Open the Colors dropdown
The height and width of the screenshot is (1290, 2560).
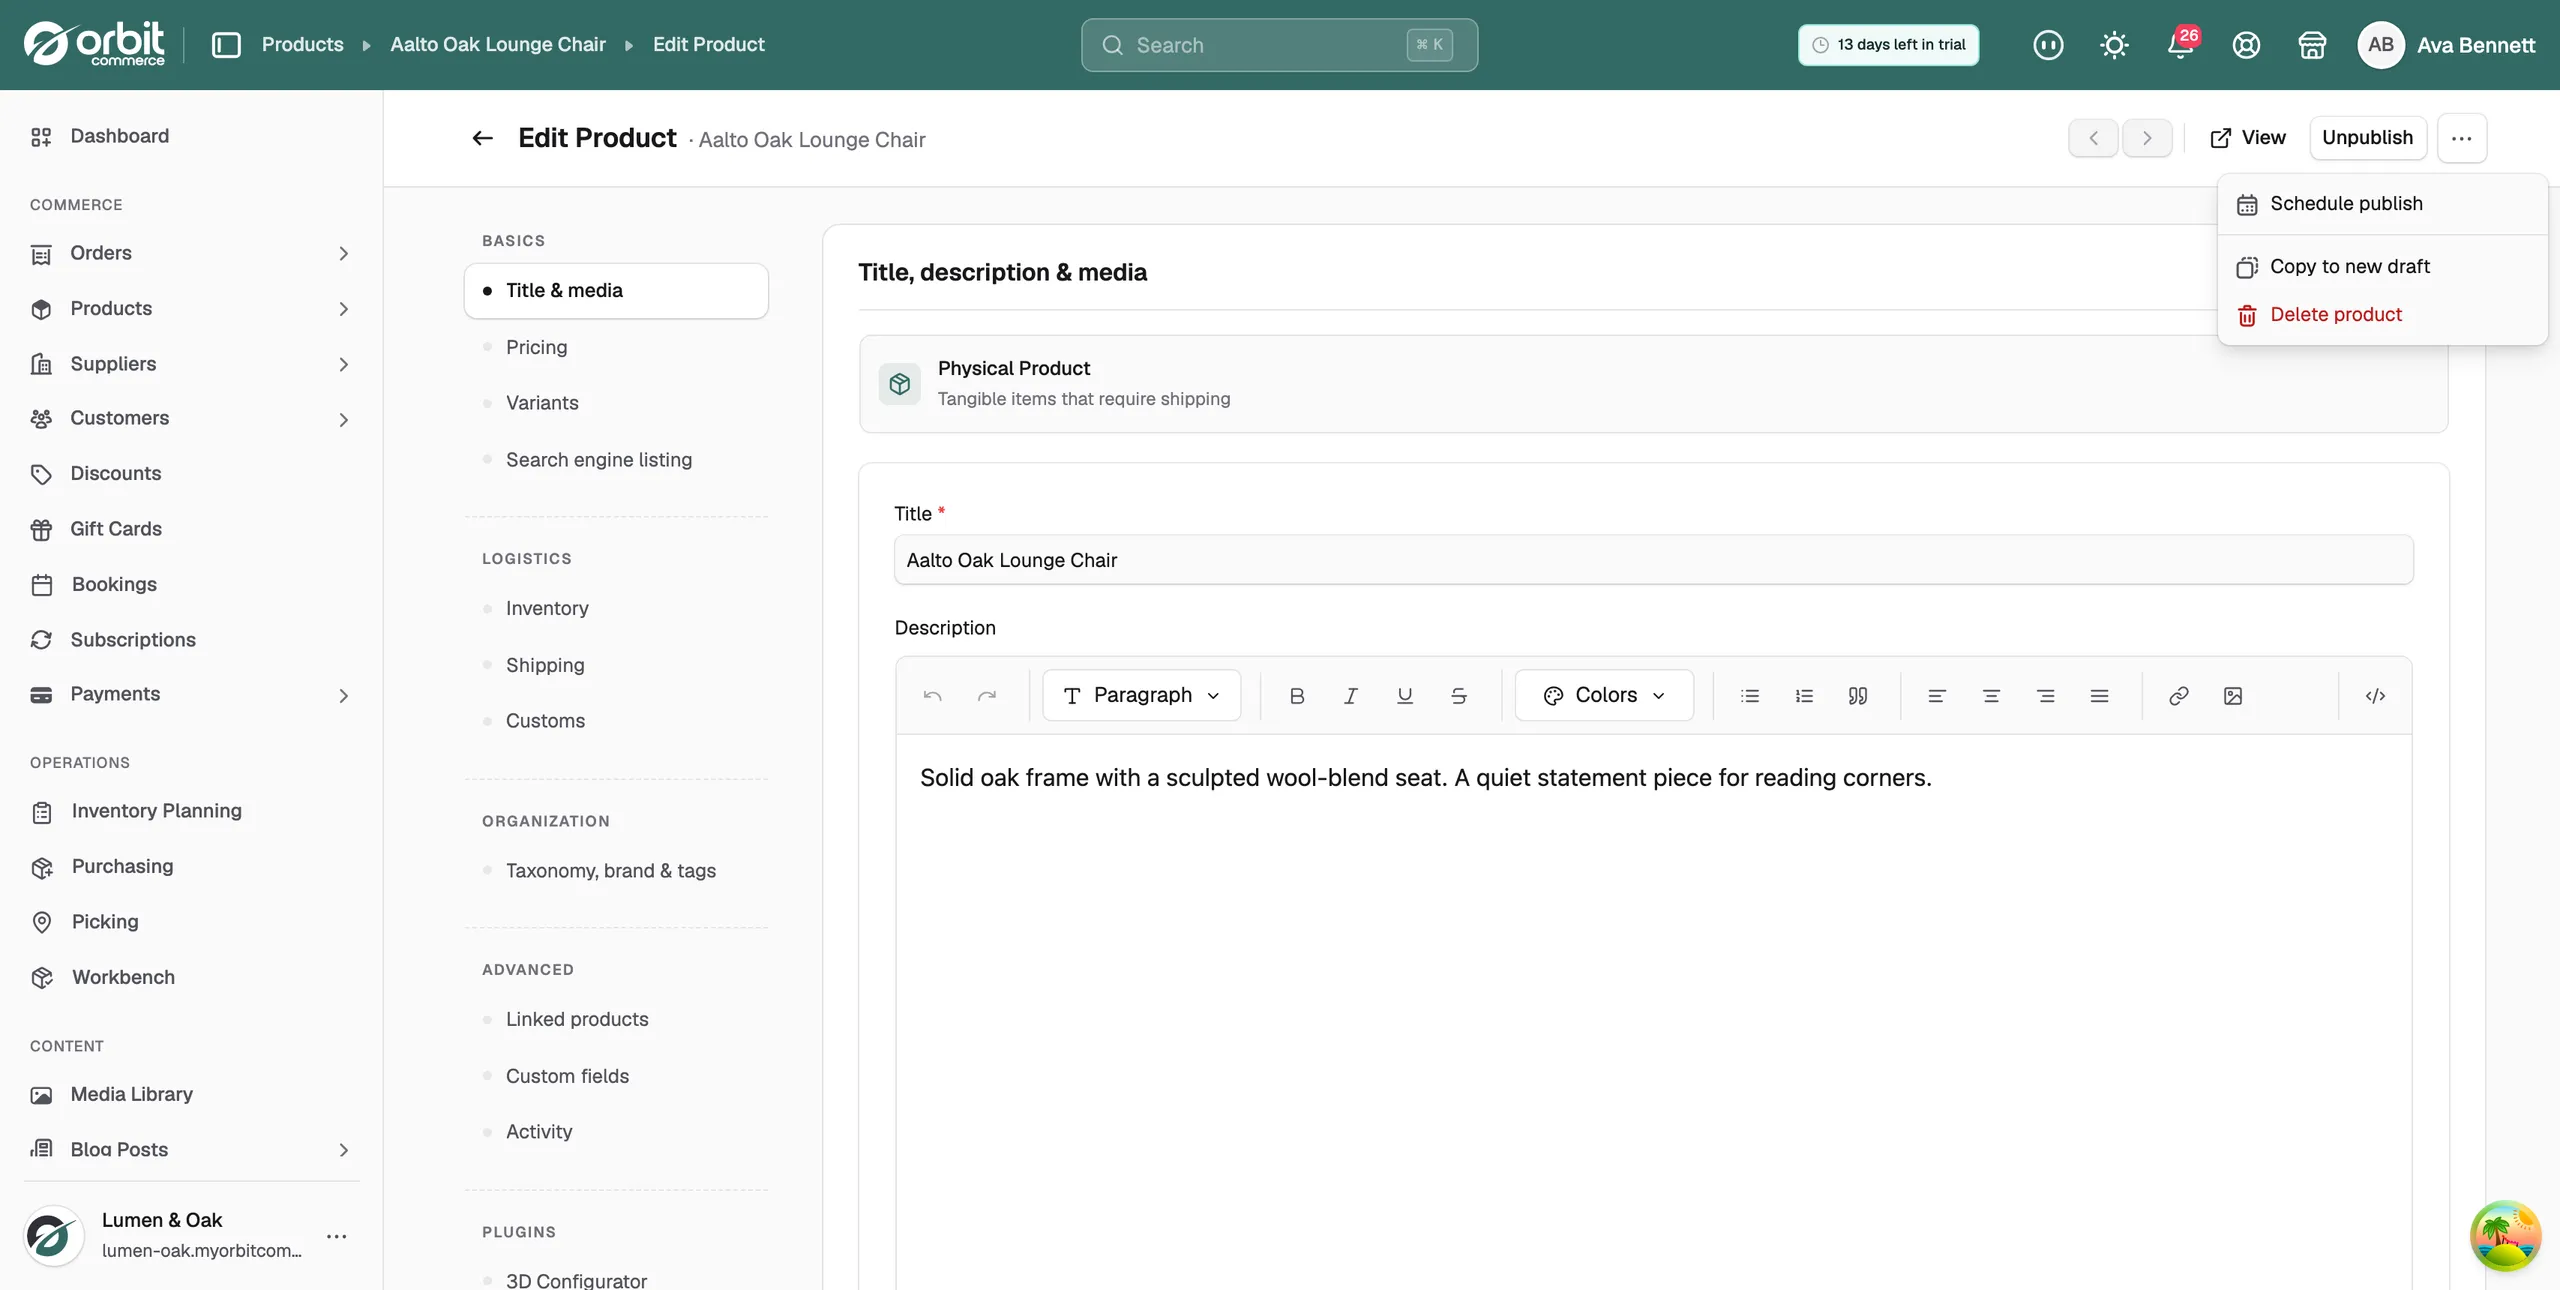coord(1604,695)
